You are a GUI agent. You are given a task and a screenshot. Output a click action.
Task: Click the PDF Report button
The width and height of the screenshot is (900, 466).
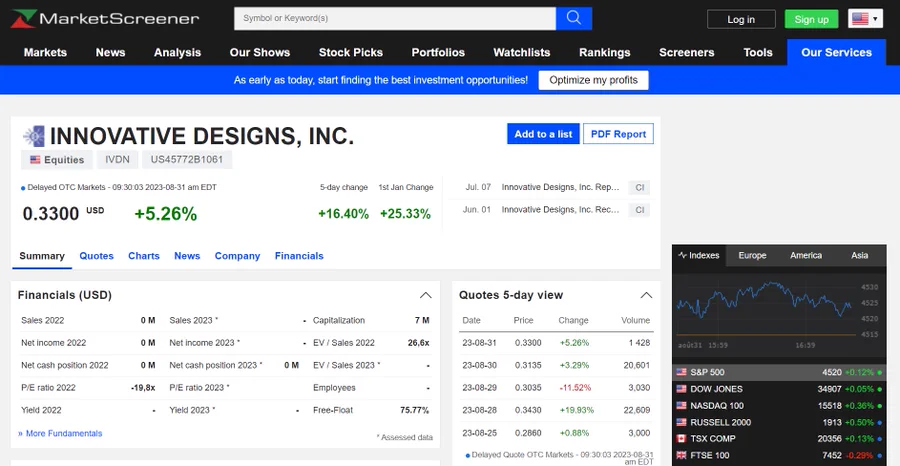tap(618, 134)
